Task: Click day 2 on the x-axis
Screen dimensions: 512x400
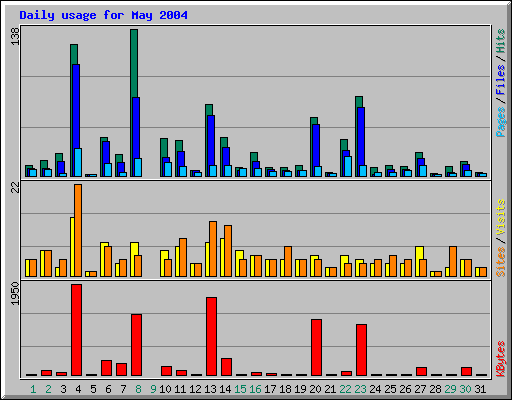Action: (x=48, y=389)
